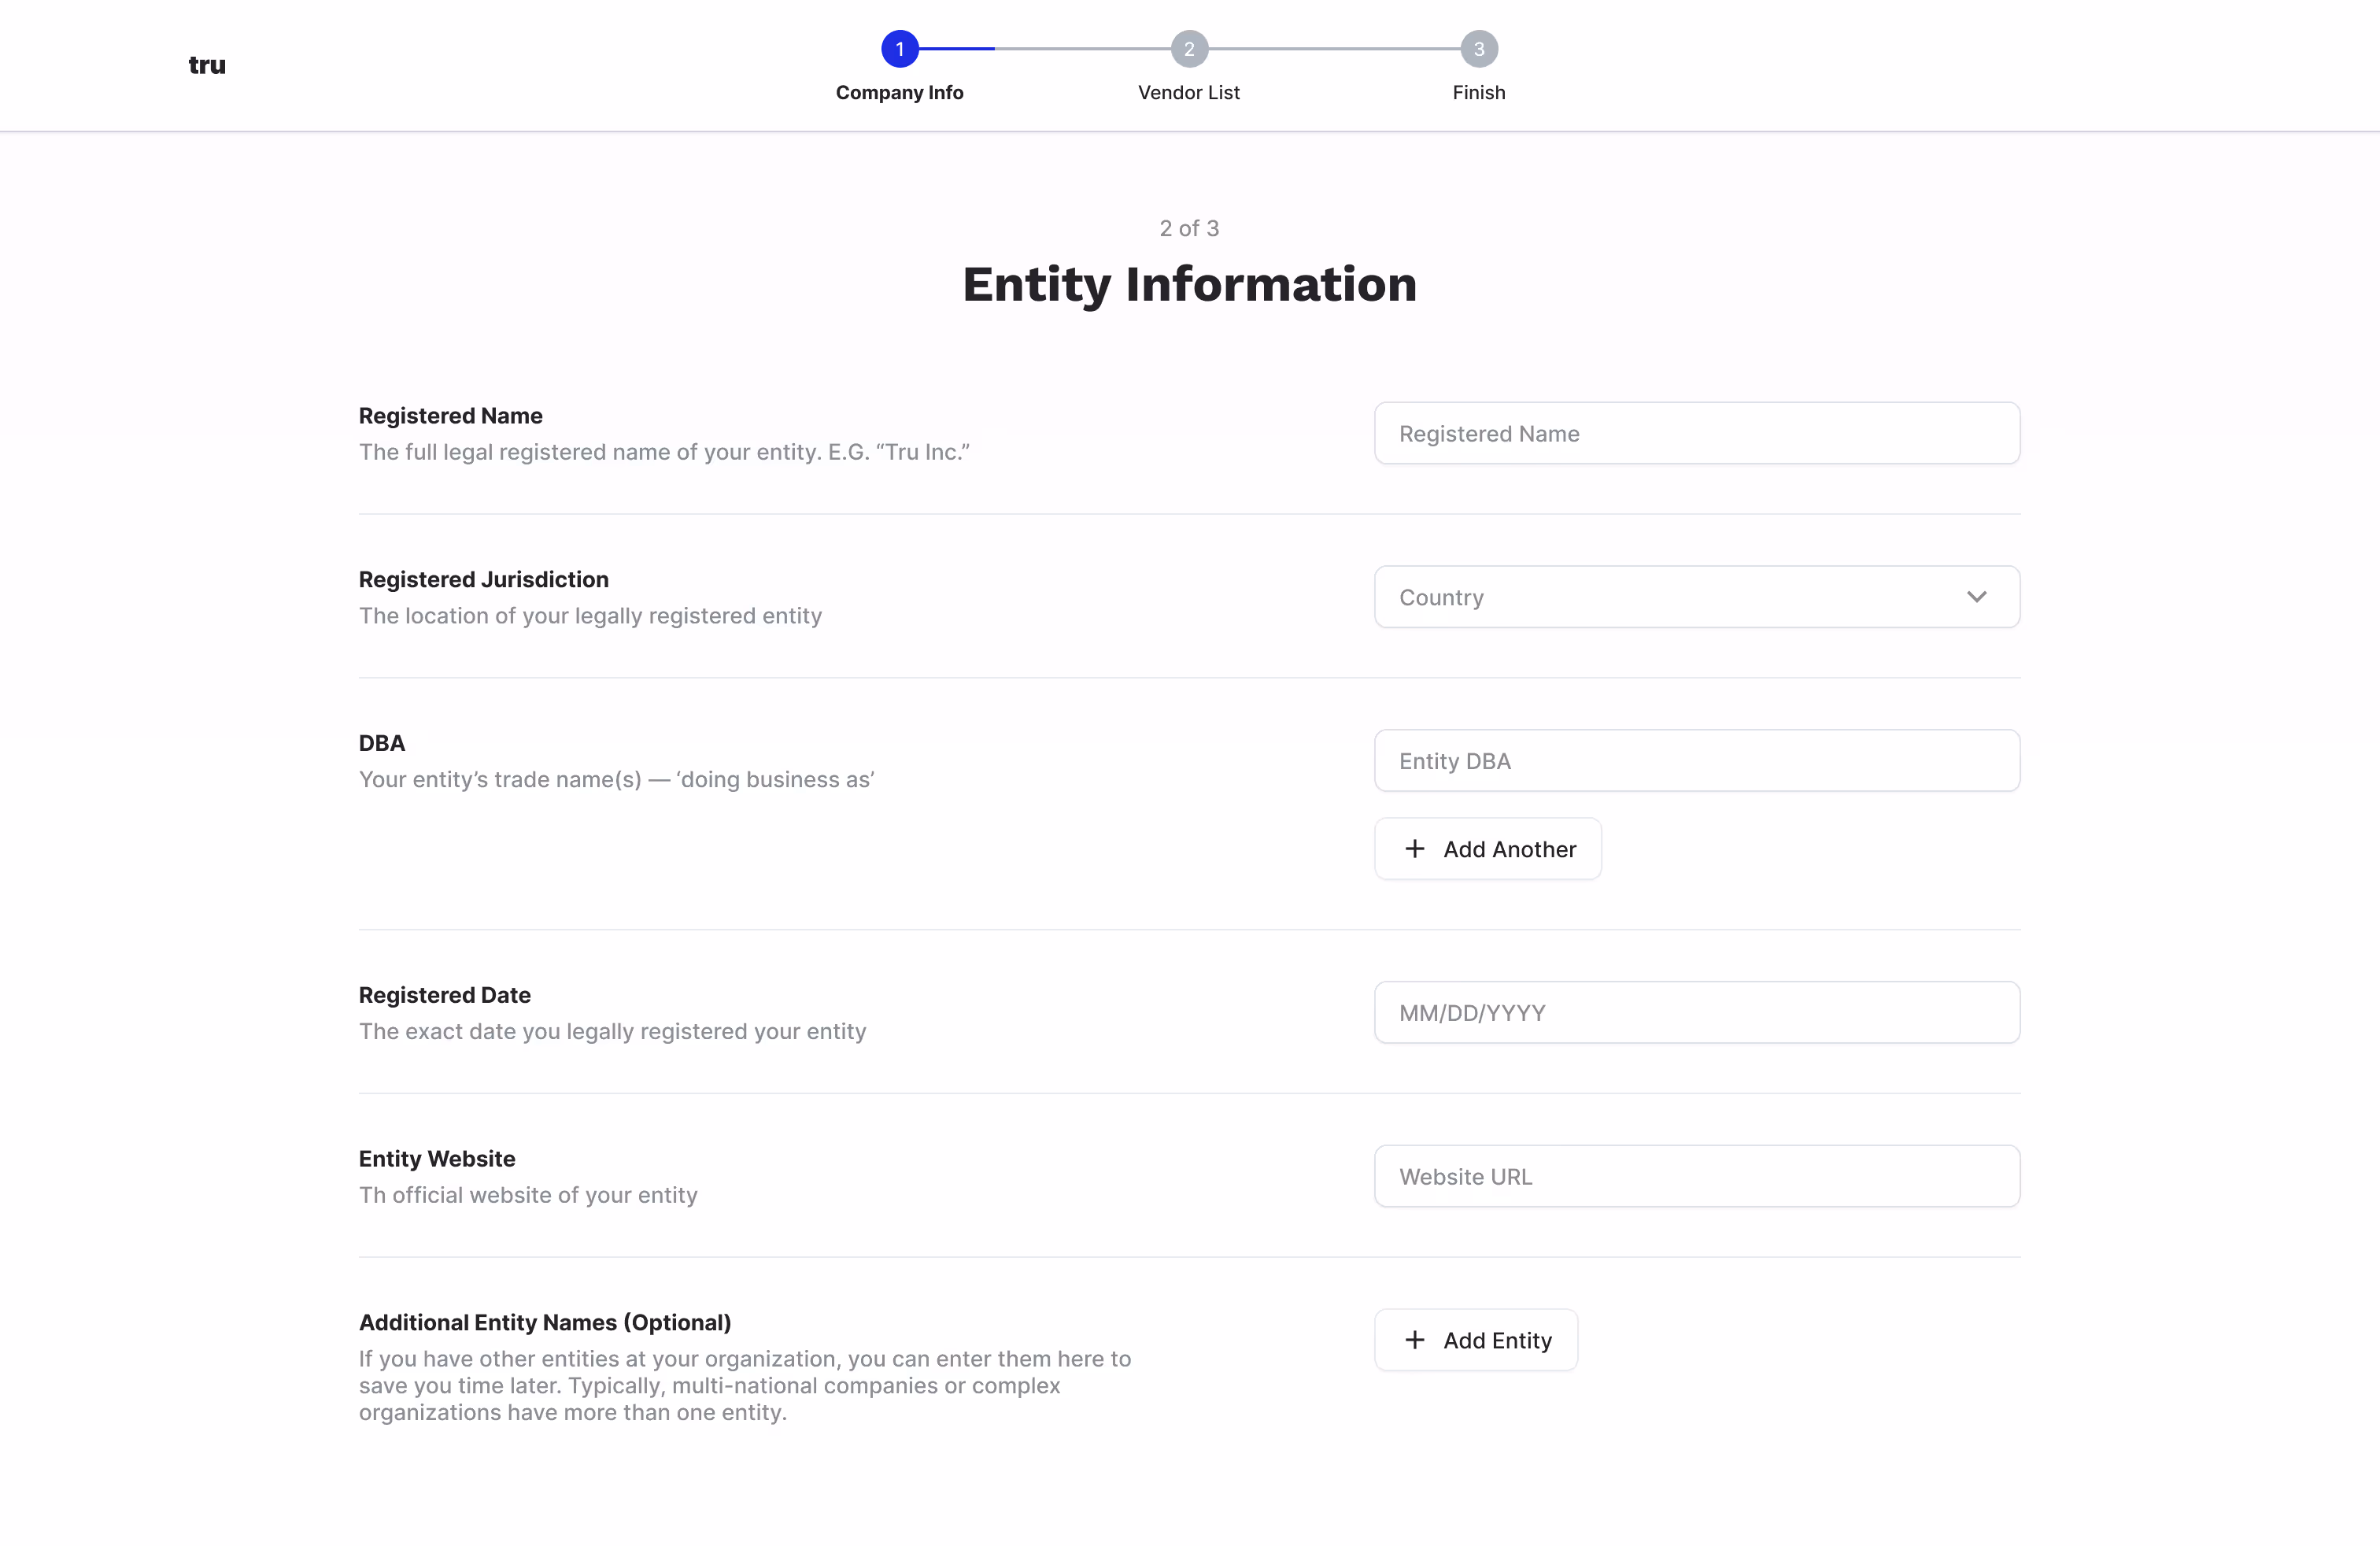Jump to the Finish step
Image resolution: width=2380 pixels, height=1546 pixels.
(1479, 93)
